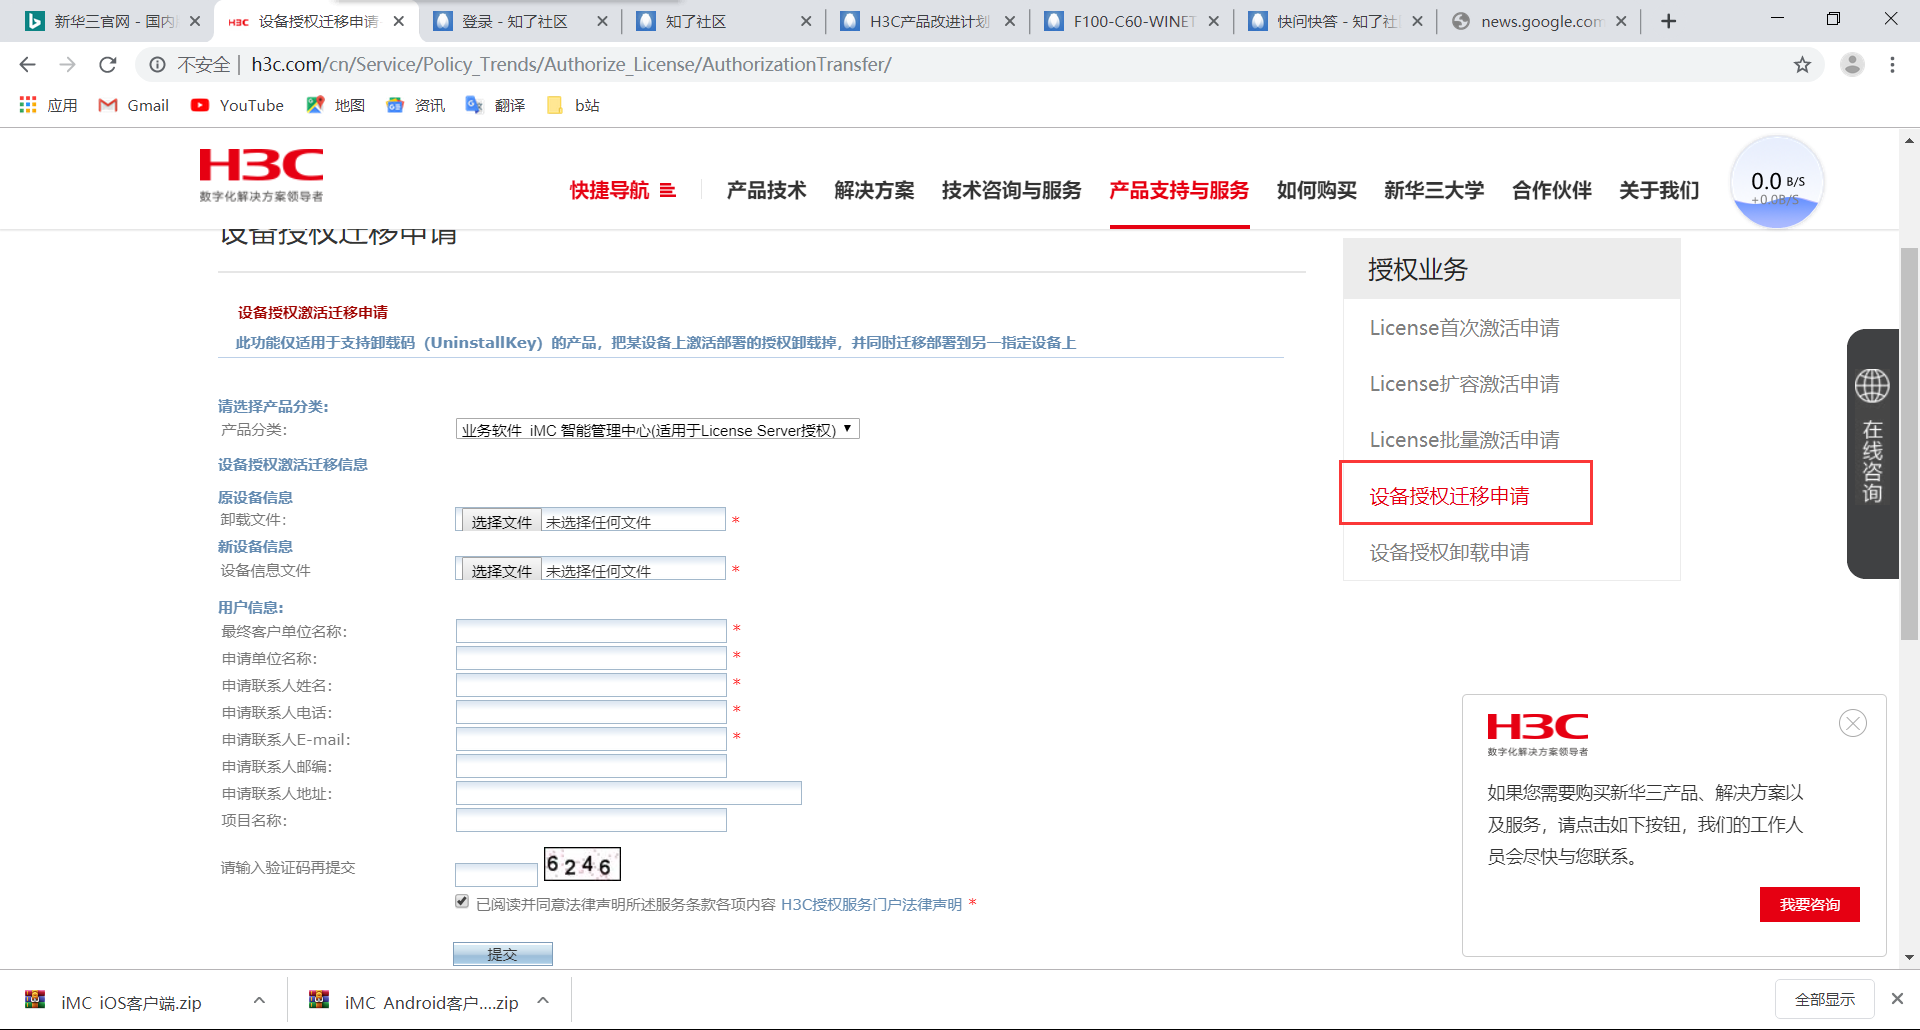This screenshot has height=1030, width=1920.
Task: Open the 如何购买 nav menu
Action: pyautogui.click(x=1316, y=190)
